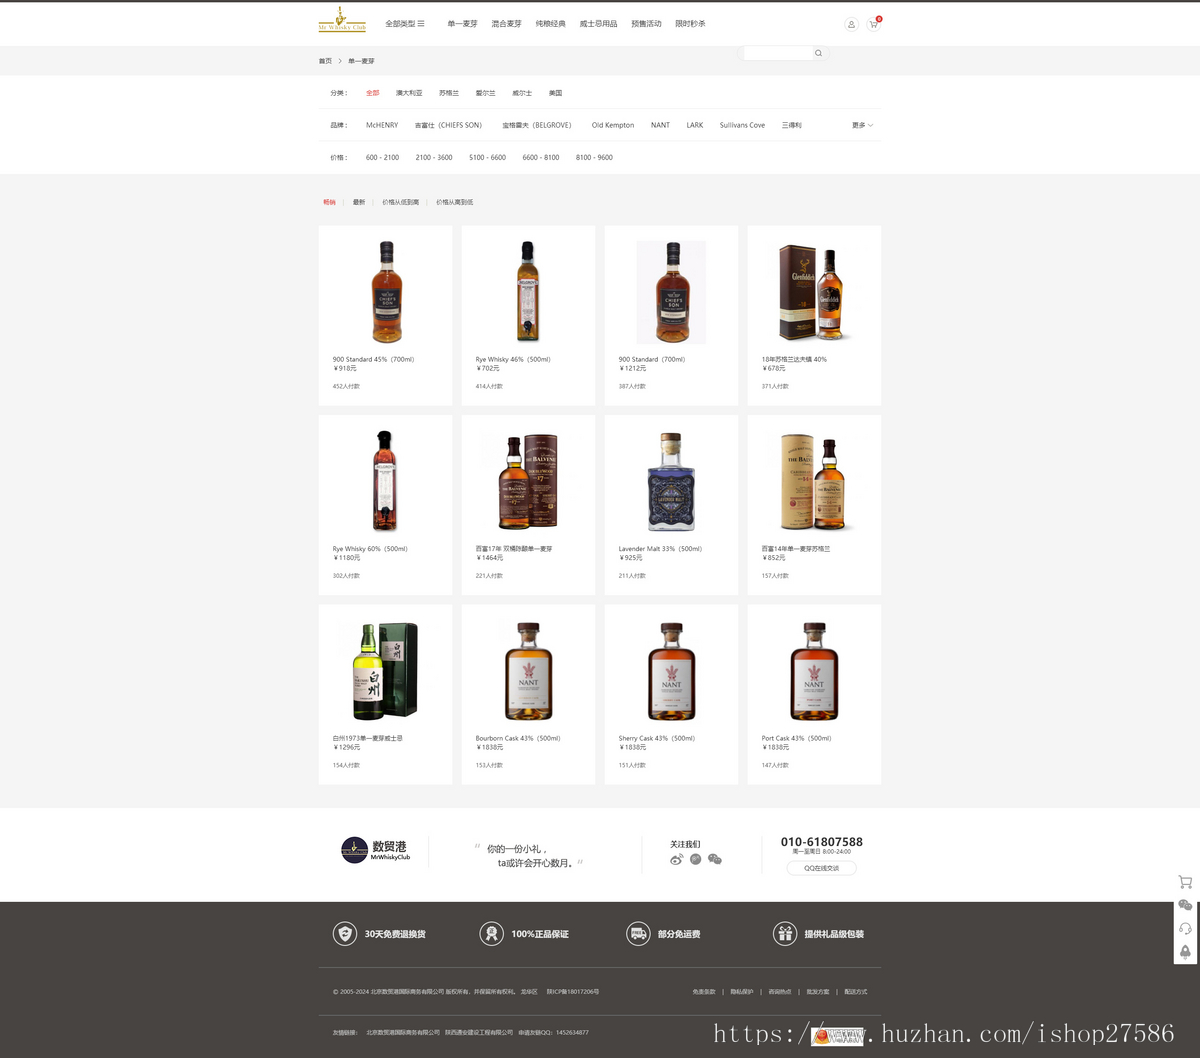Filter by brand McHENRY
The height and width of the screenshot is (1058, 1200).
(x=382, y=126)
